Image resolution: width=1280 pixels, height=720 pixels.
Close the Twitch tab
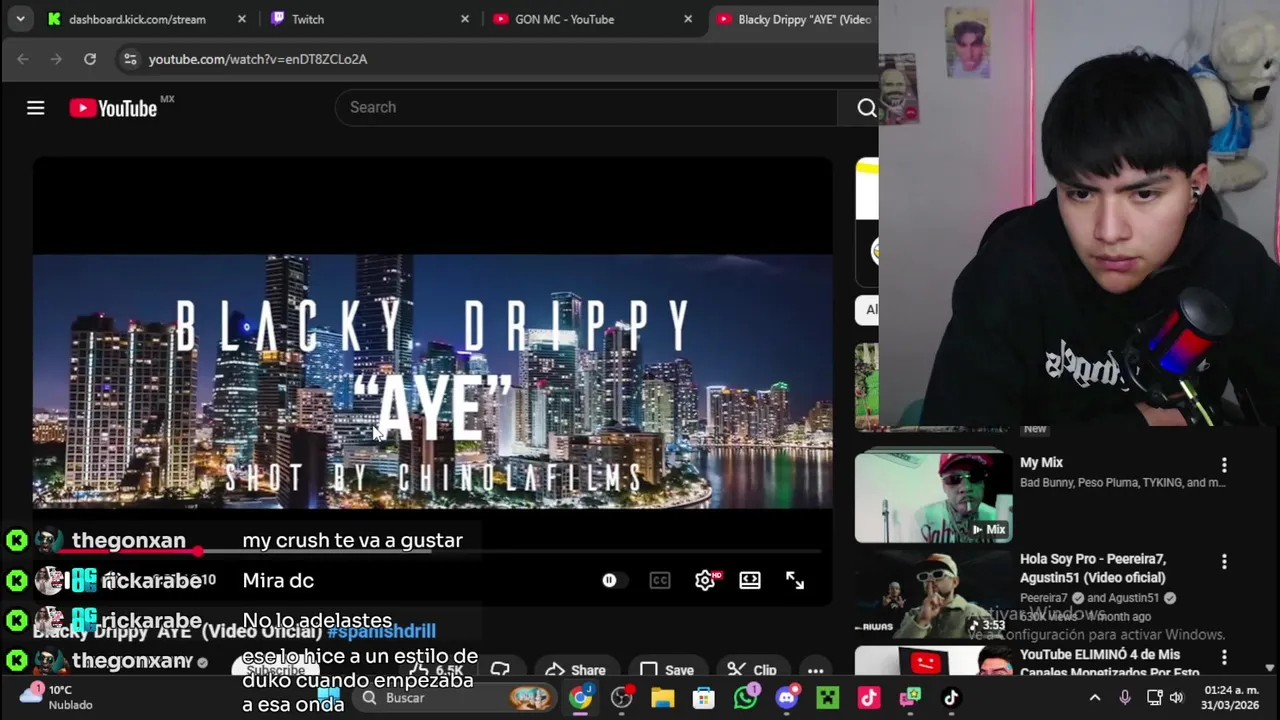point(465,19)
